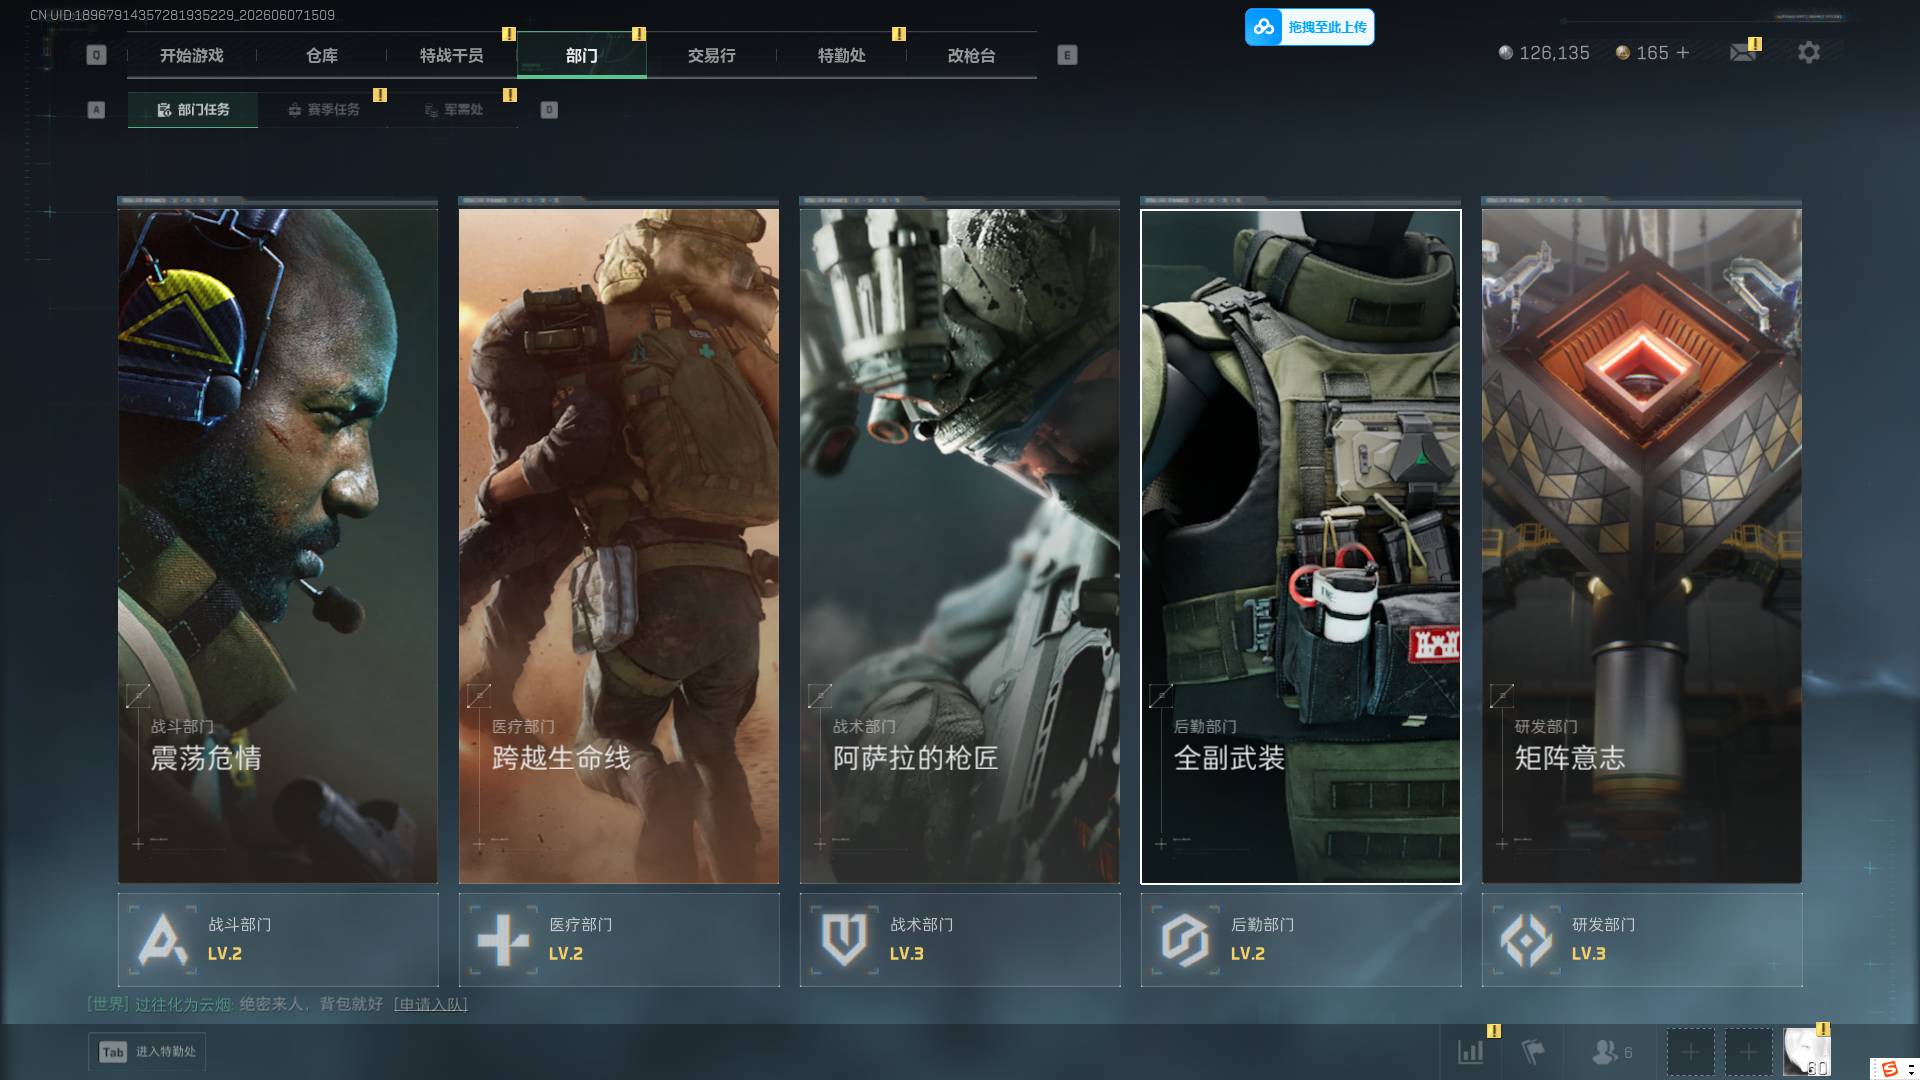
Task: Open the player avatar thumbnail
Action: click(x=1806, y=1052)
